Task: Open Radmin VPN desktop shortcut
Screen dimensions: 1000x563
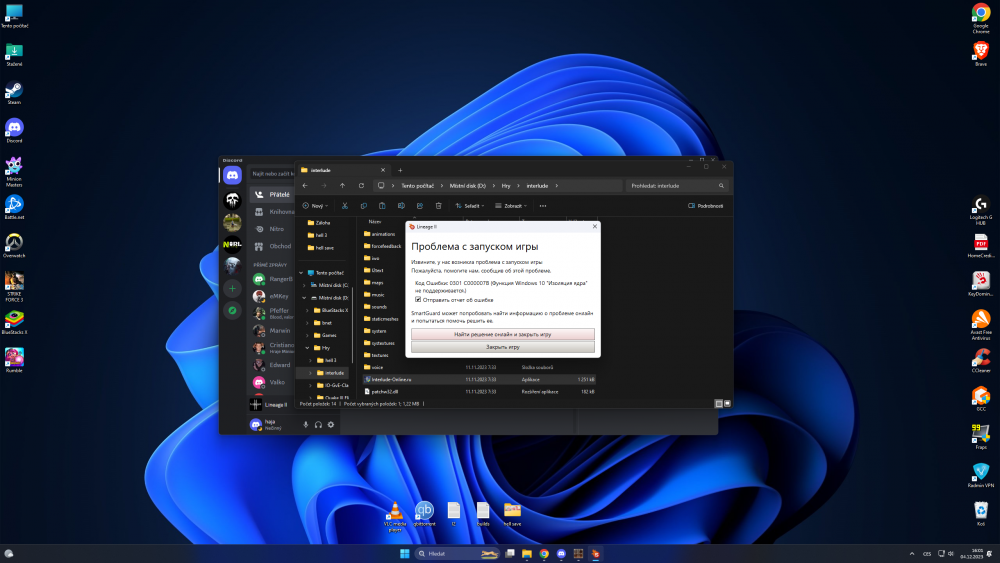Action: (x=981, y=475)
